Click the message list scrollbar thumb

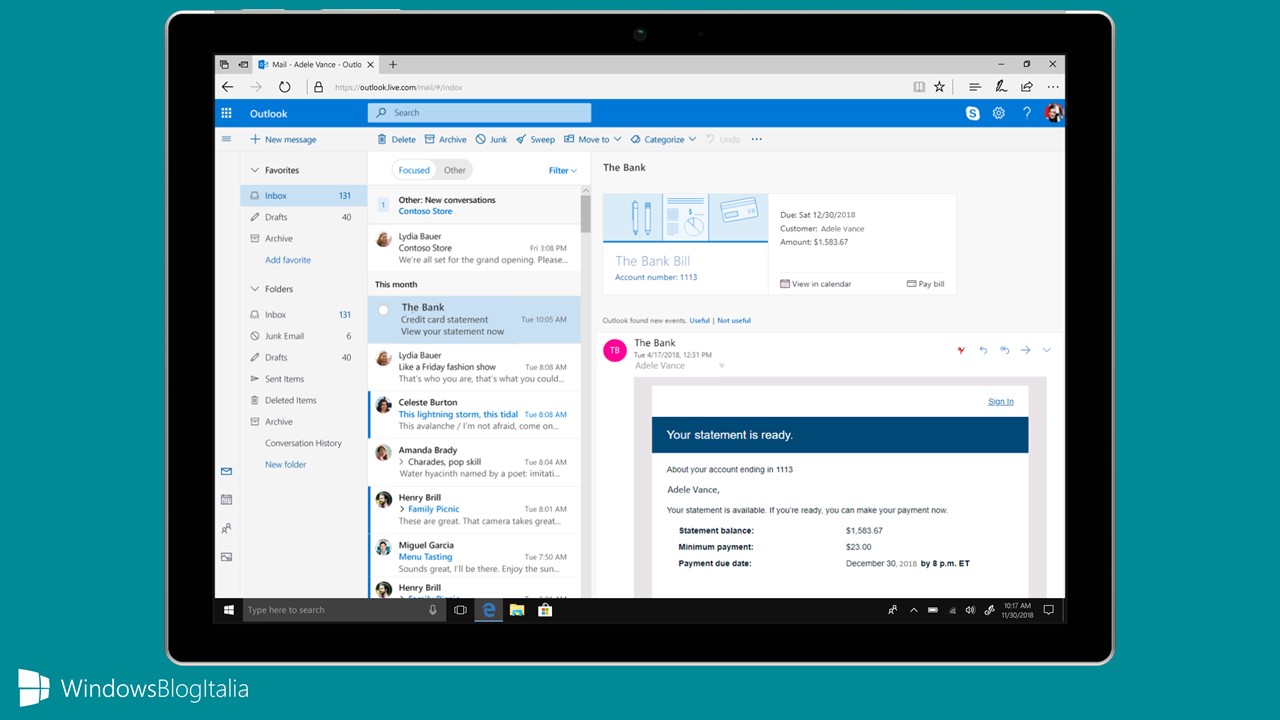pos(585,212)
